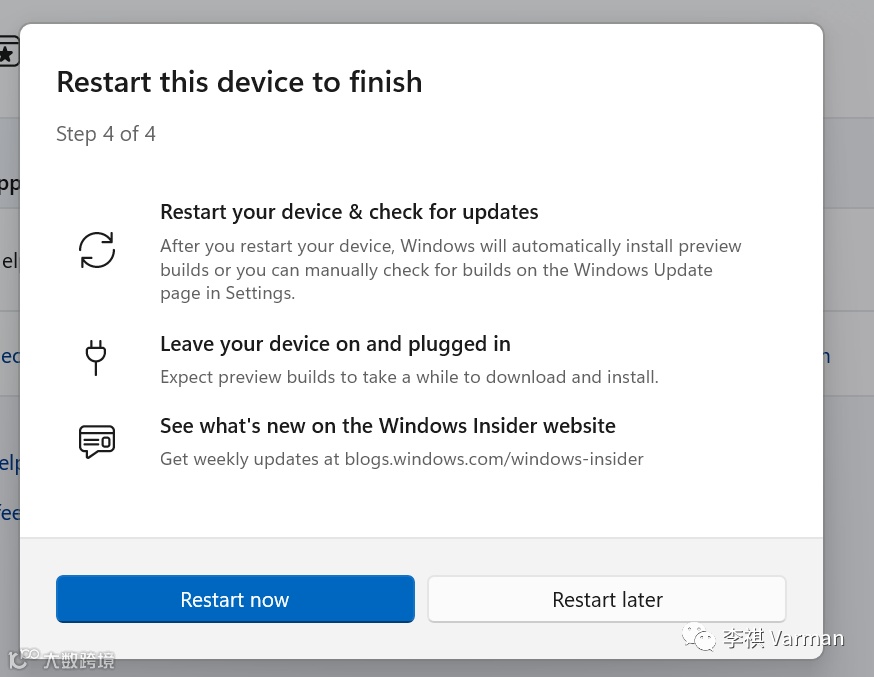Click the power plug icon
Viewport: 874px width, 677px height.
click(96, 357)
